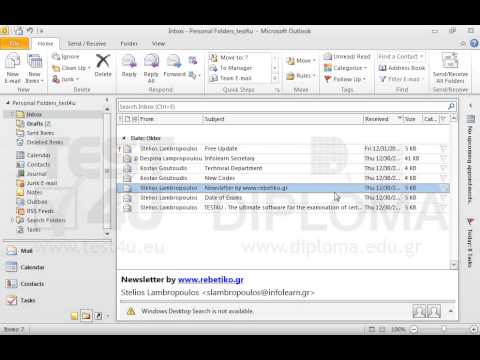Viewport: 480px width, 360px height.
Task: Click the Folder List icon
Action: (x=86, y=315)
